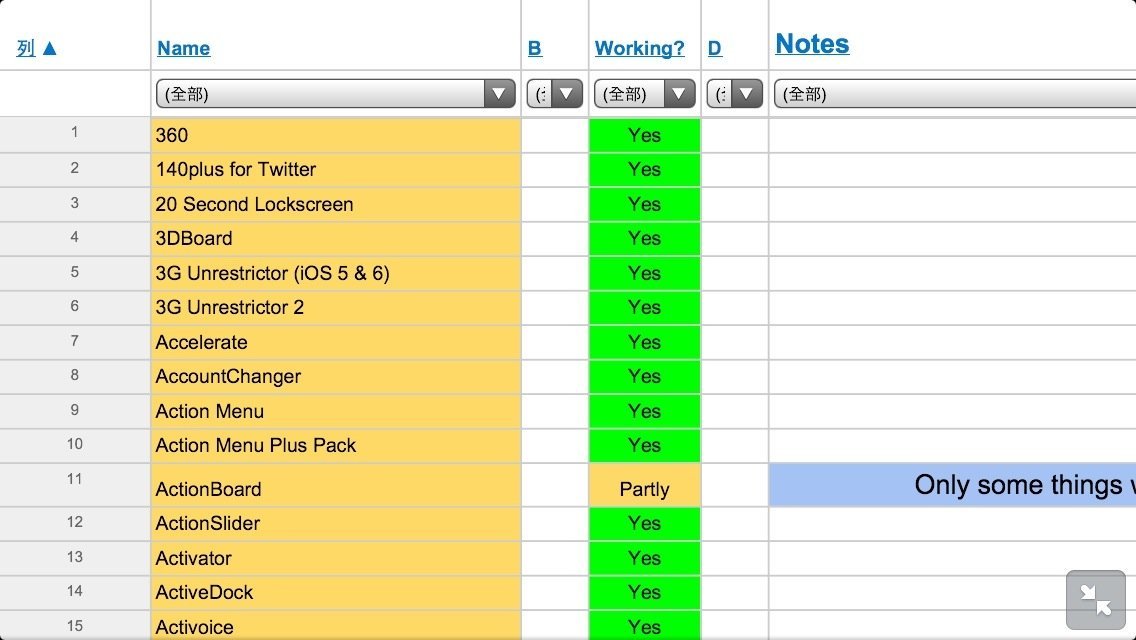Open the Name column filter dropdown
This screenshot has height=640, width=1136.
pos(335,94)
